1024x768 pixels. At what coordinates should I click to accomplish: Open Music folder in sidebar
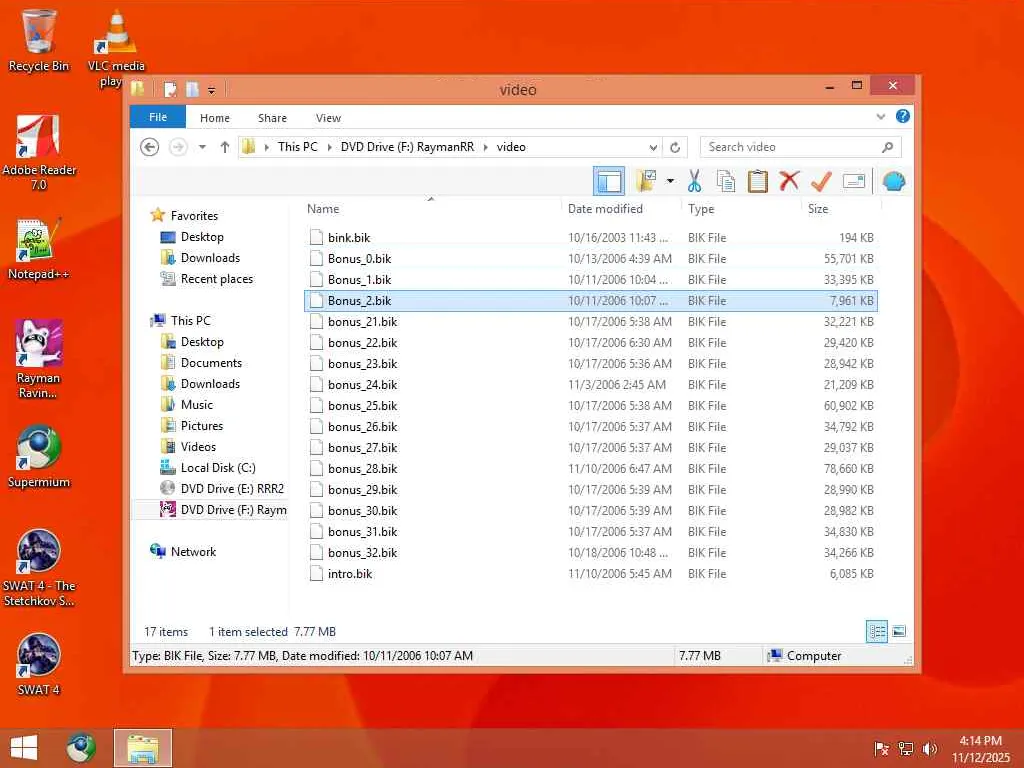(197, 405)
